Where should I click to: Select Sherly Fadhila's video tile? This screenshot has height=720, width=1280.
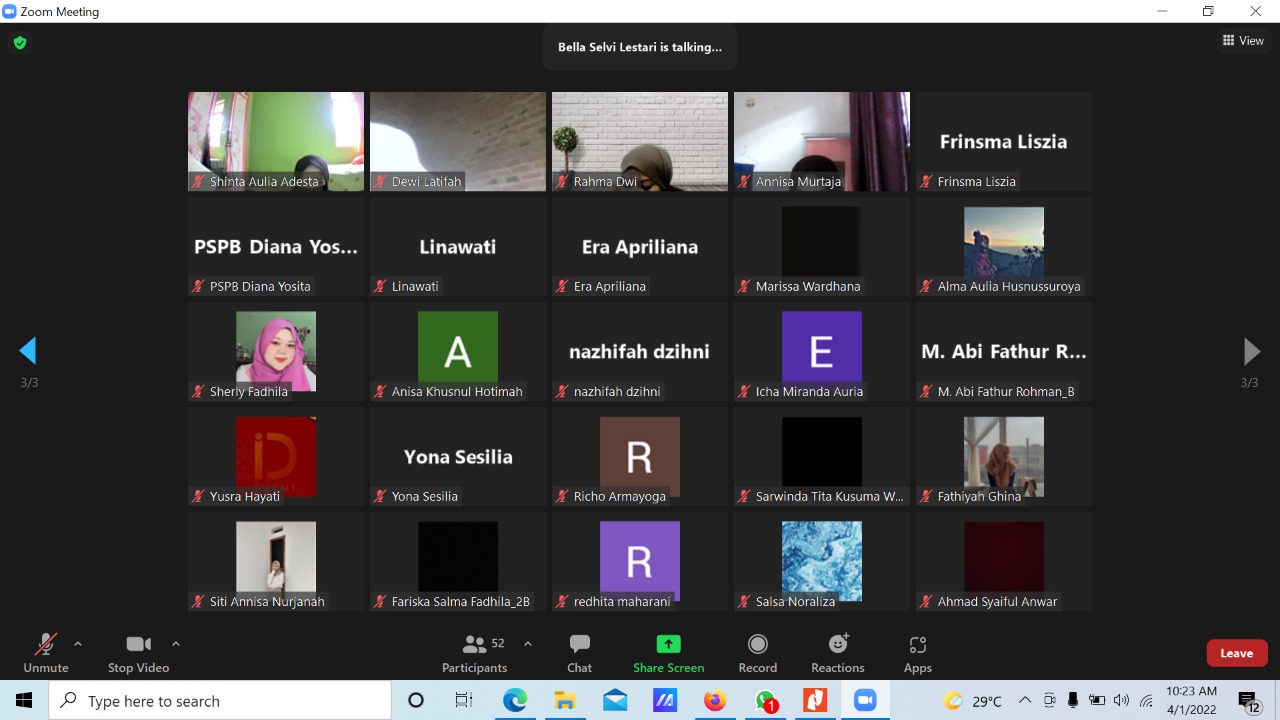pyautogui.click(x=276, y=352)
